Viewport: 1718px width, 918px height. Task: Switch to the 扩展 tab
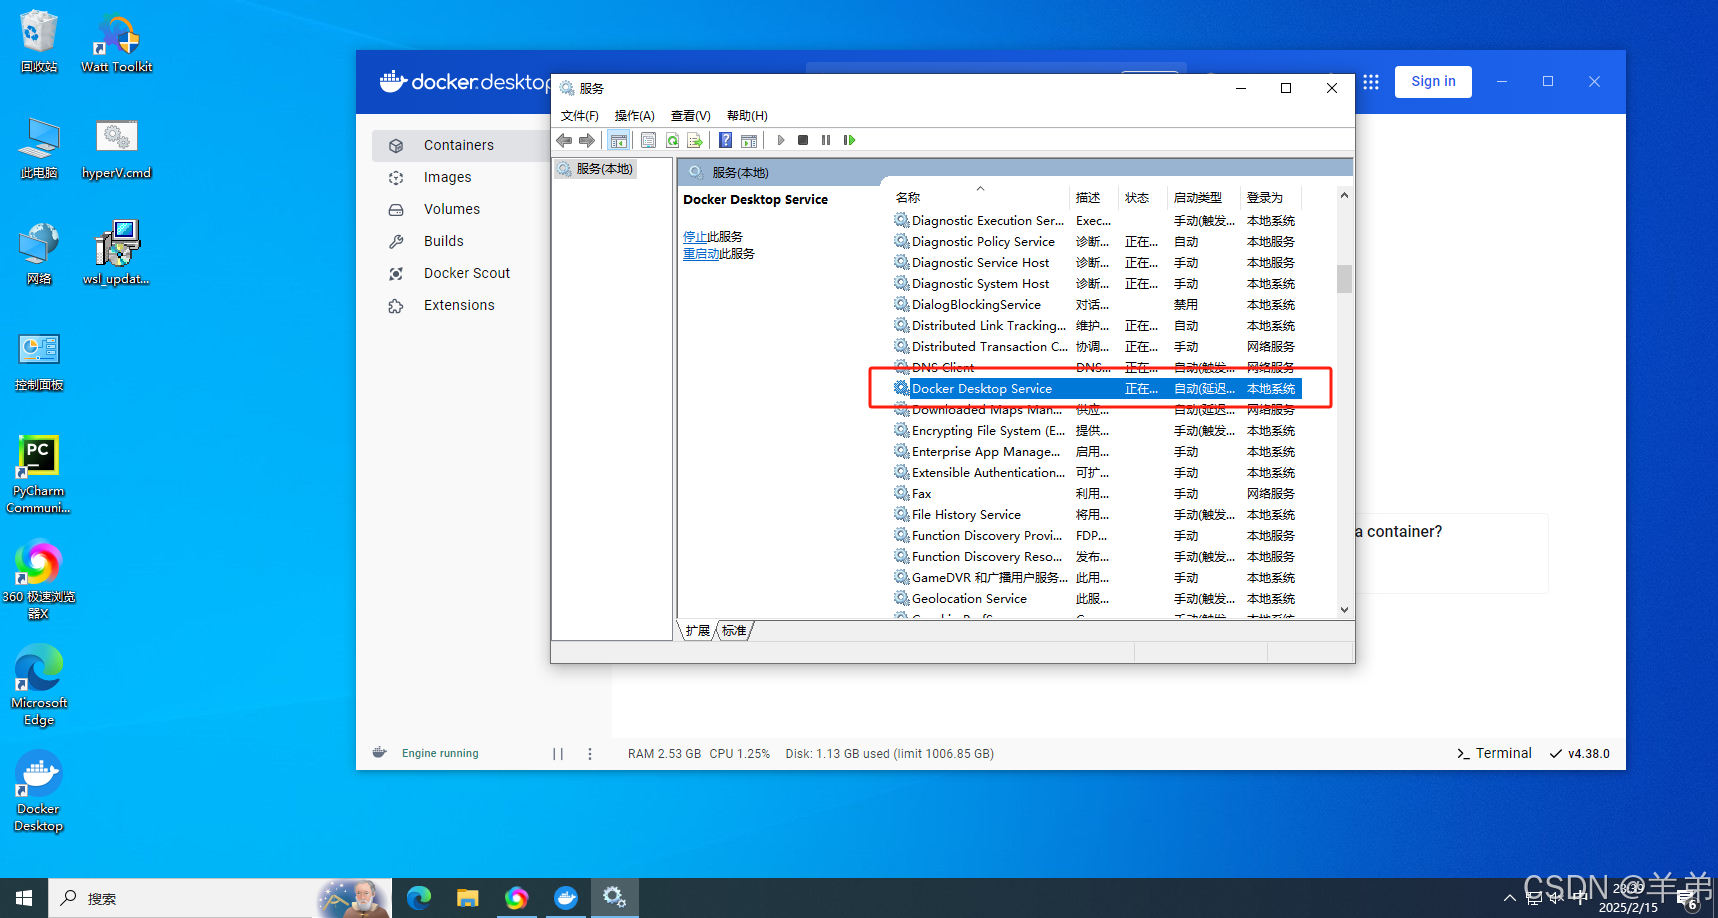pos(697,631)
